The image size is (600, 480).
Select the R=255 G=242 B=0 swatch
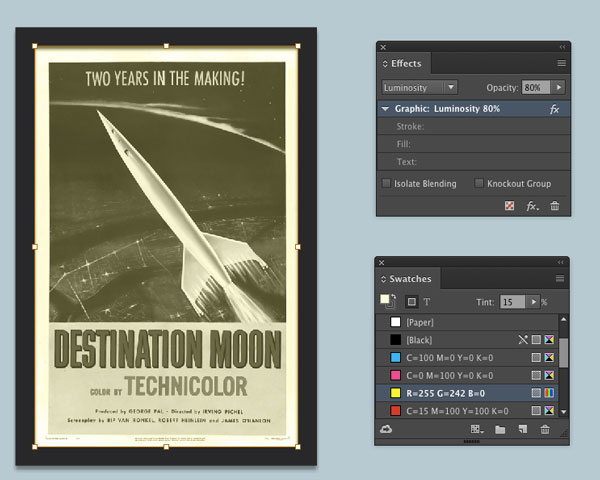(467, 393)
